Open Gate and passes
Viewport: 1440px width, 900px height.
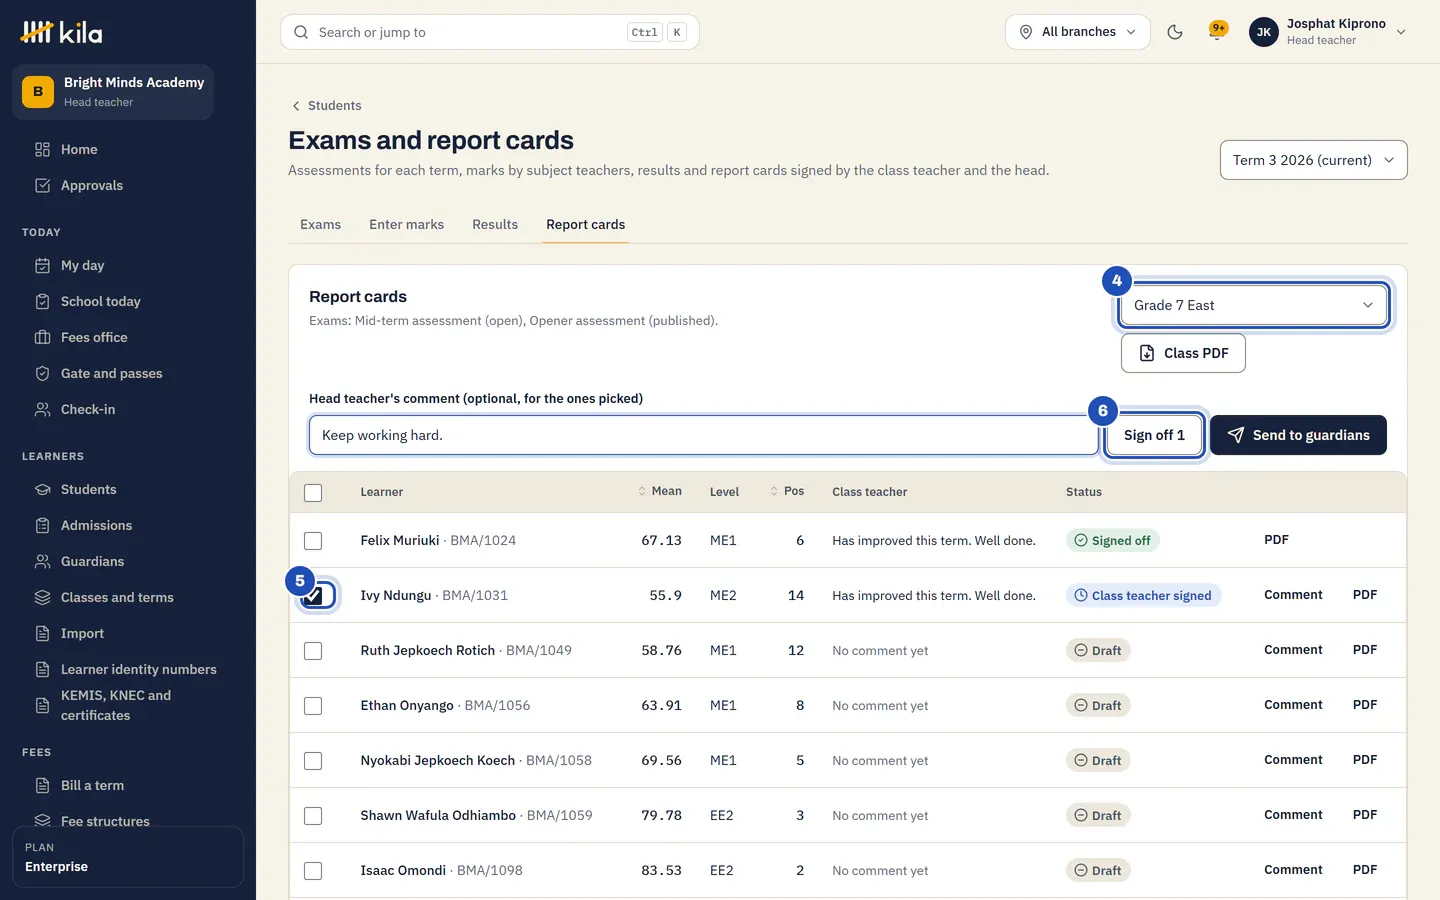pos(112,374)
